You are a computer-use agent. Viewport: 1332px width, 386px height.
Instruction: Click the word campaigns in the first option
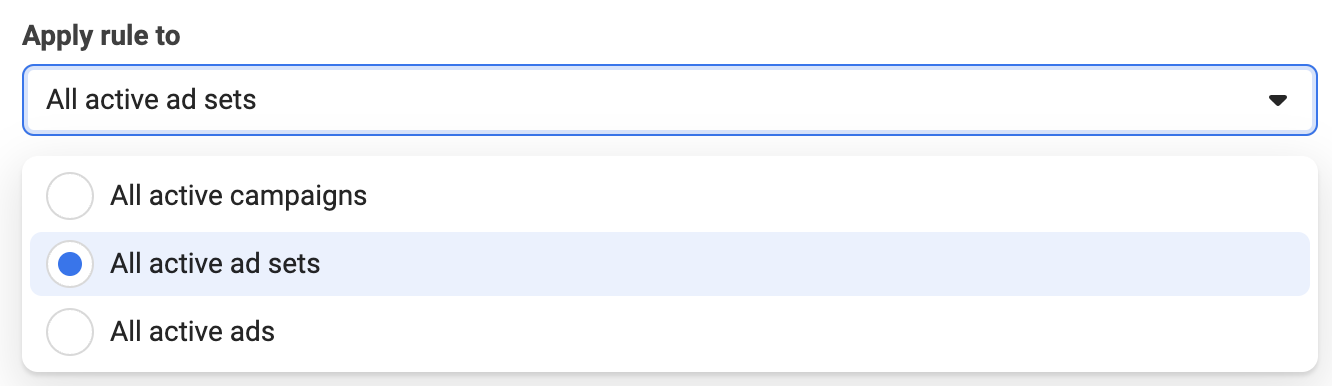299,198
